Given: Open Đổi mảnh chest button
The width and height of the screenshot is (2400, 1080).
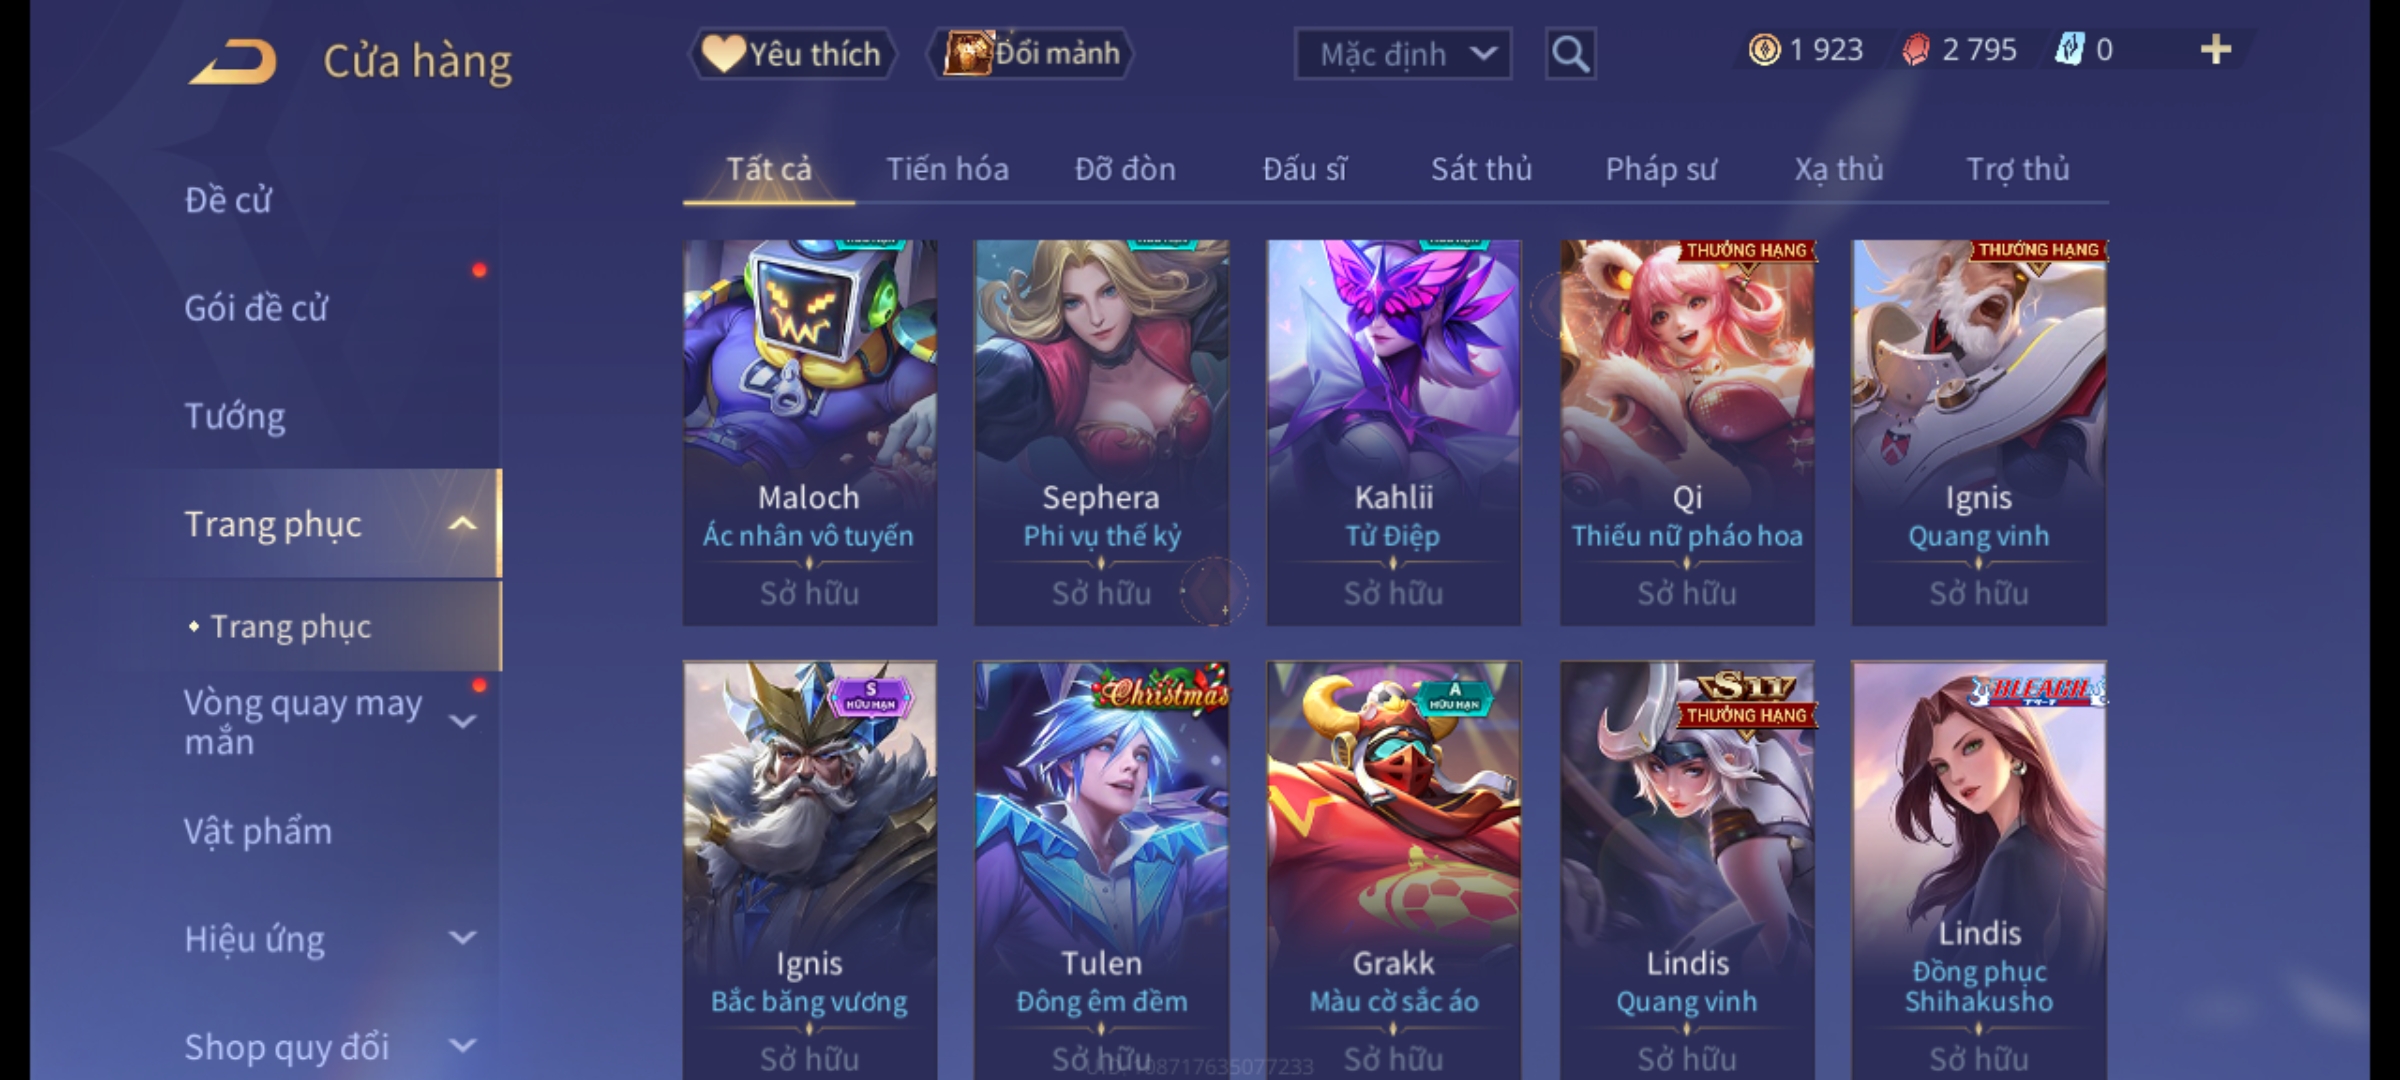Looking at the screenshot, I should (1031, 54).
